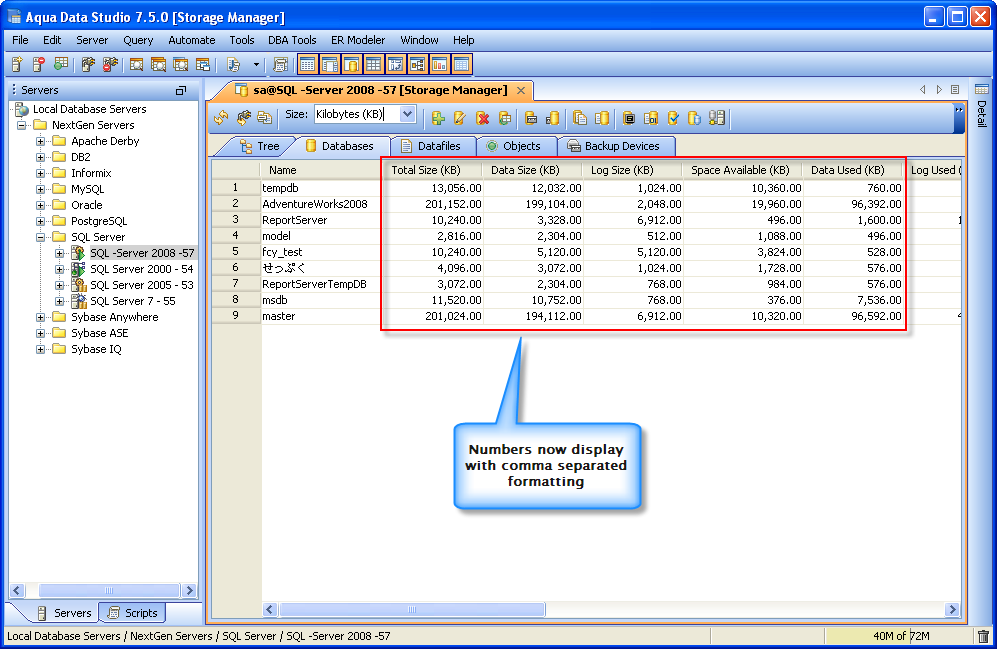The width and height of the screenshot is (997, 649).
Task: Select the AdventureWorks2008 database row
Action: pyautogui.click(x=315, y=204)
